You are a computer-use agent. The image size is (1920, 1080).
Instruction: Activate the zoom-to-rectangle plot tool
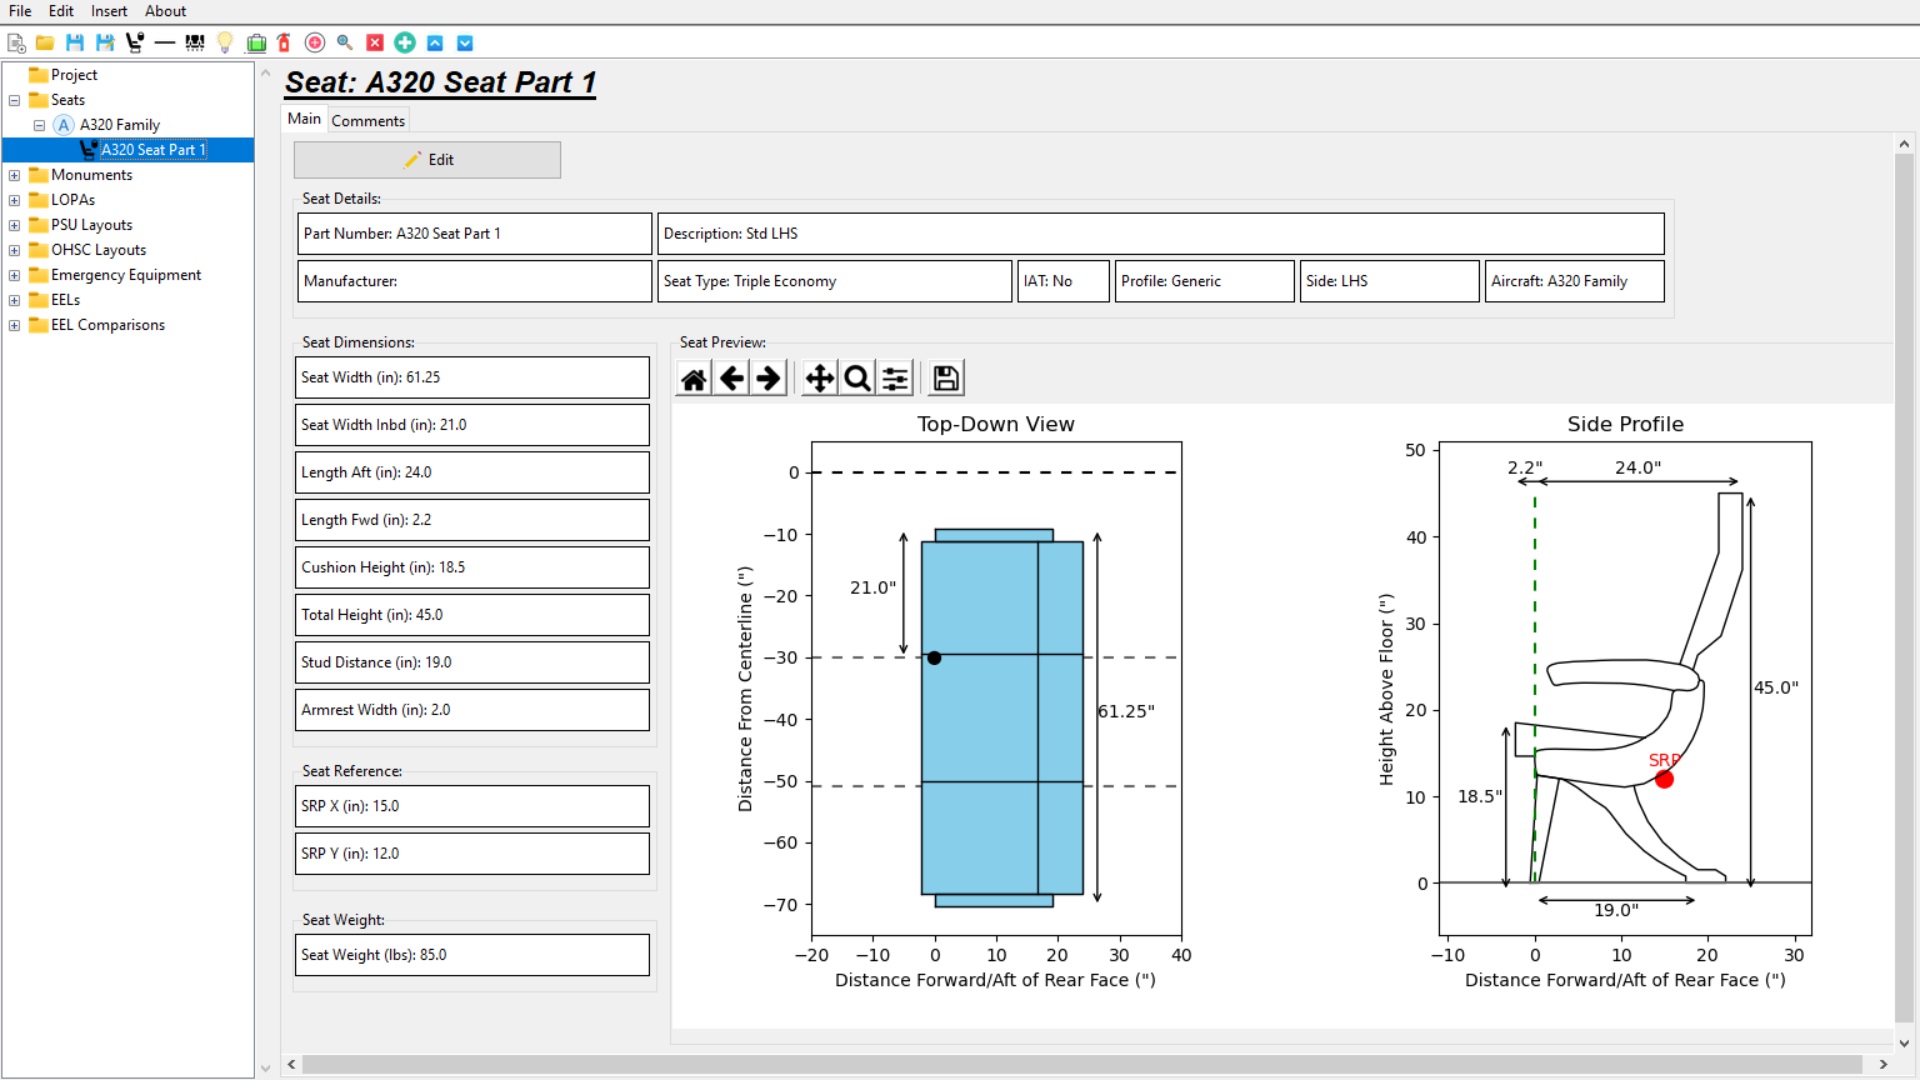pyautogui.click(x=857, y=379)
